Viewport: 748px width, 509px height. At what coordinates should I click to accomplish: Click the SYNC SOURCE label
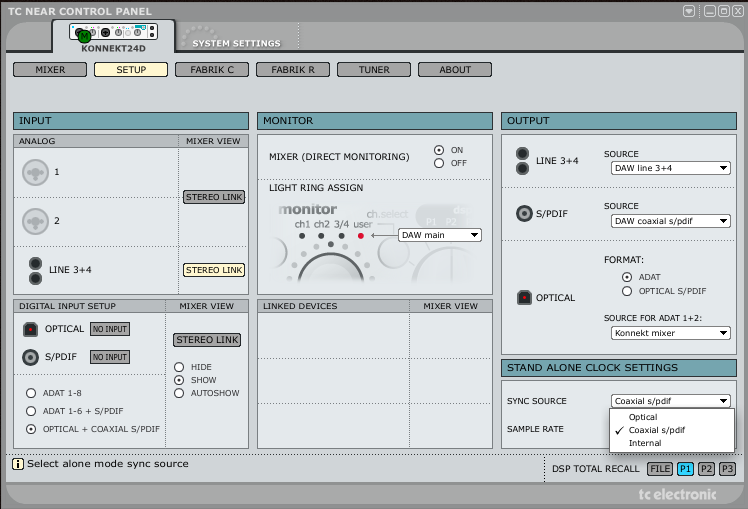[x=537, y=401]
